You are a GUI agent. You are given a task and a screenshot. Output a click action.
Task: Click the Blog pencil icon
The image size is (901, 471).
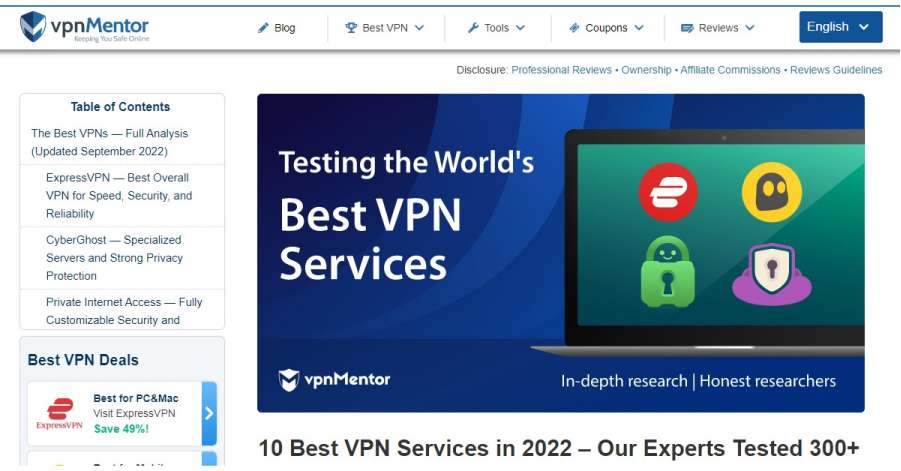(x=263, y=28)
